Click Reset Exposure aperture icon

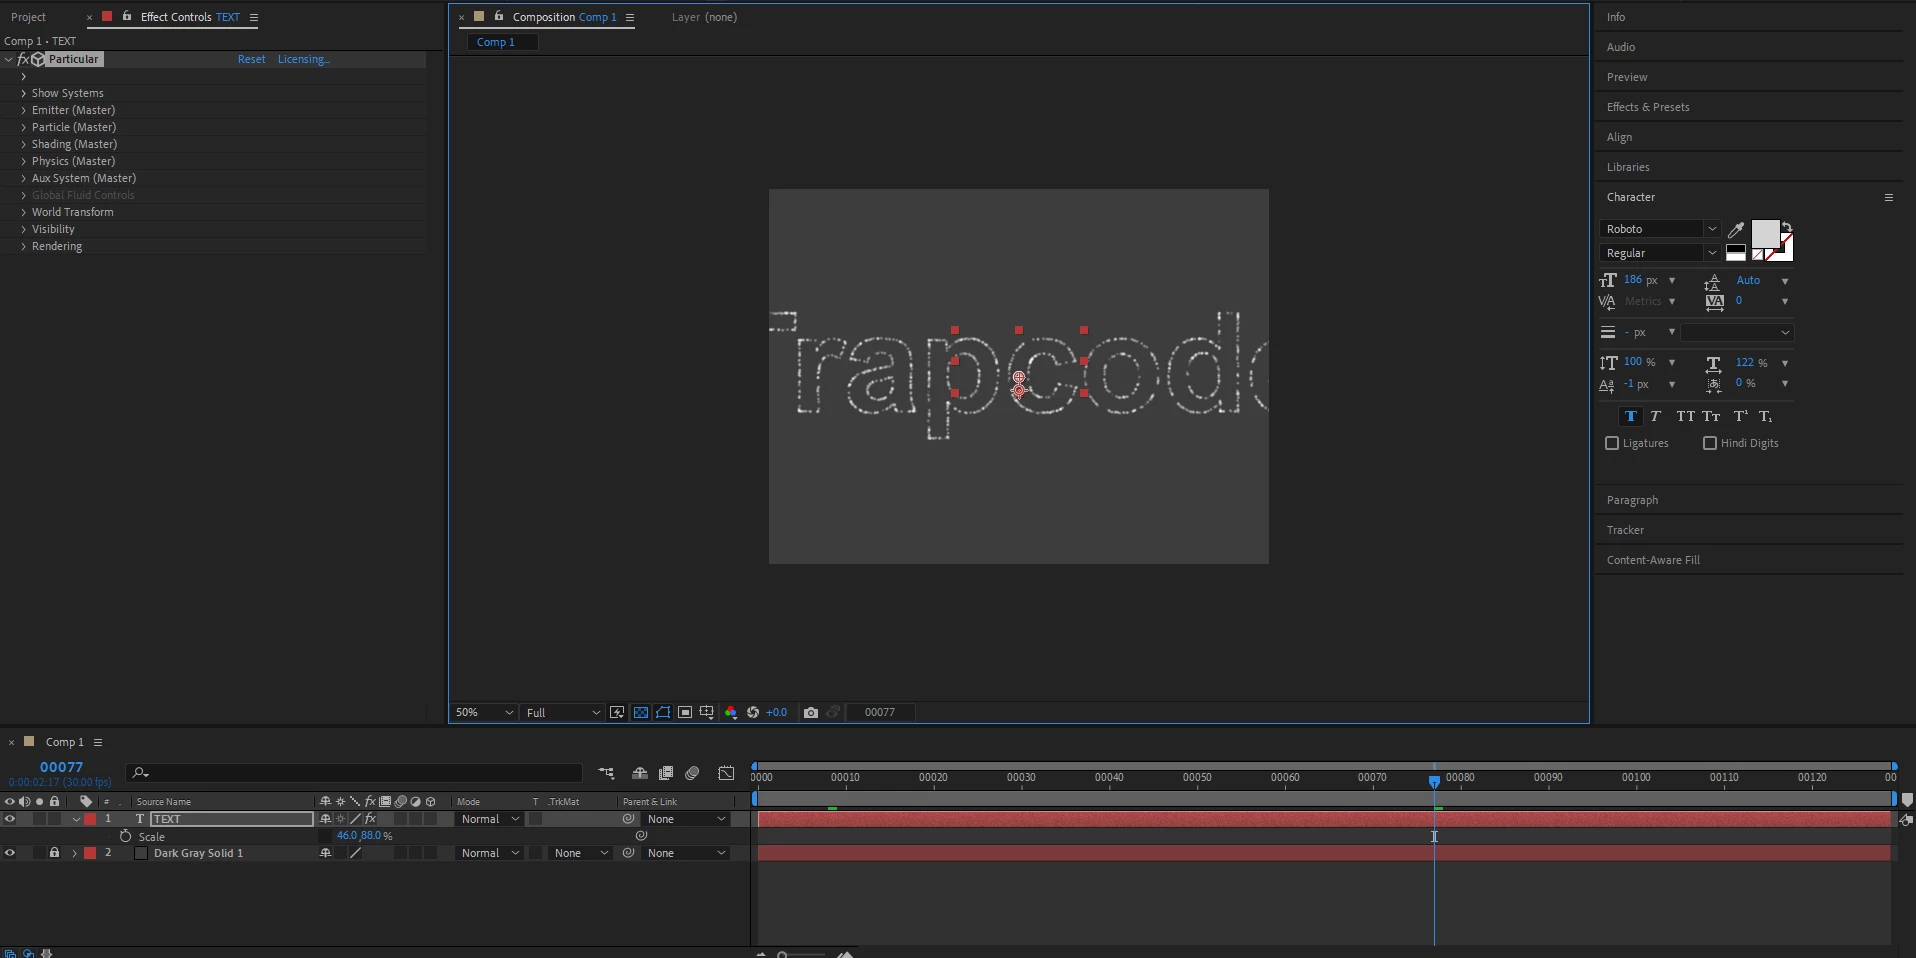coord(753,712)
